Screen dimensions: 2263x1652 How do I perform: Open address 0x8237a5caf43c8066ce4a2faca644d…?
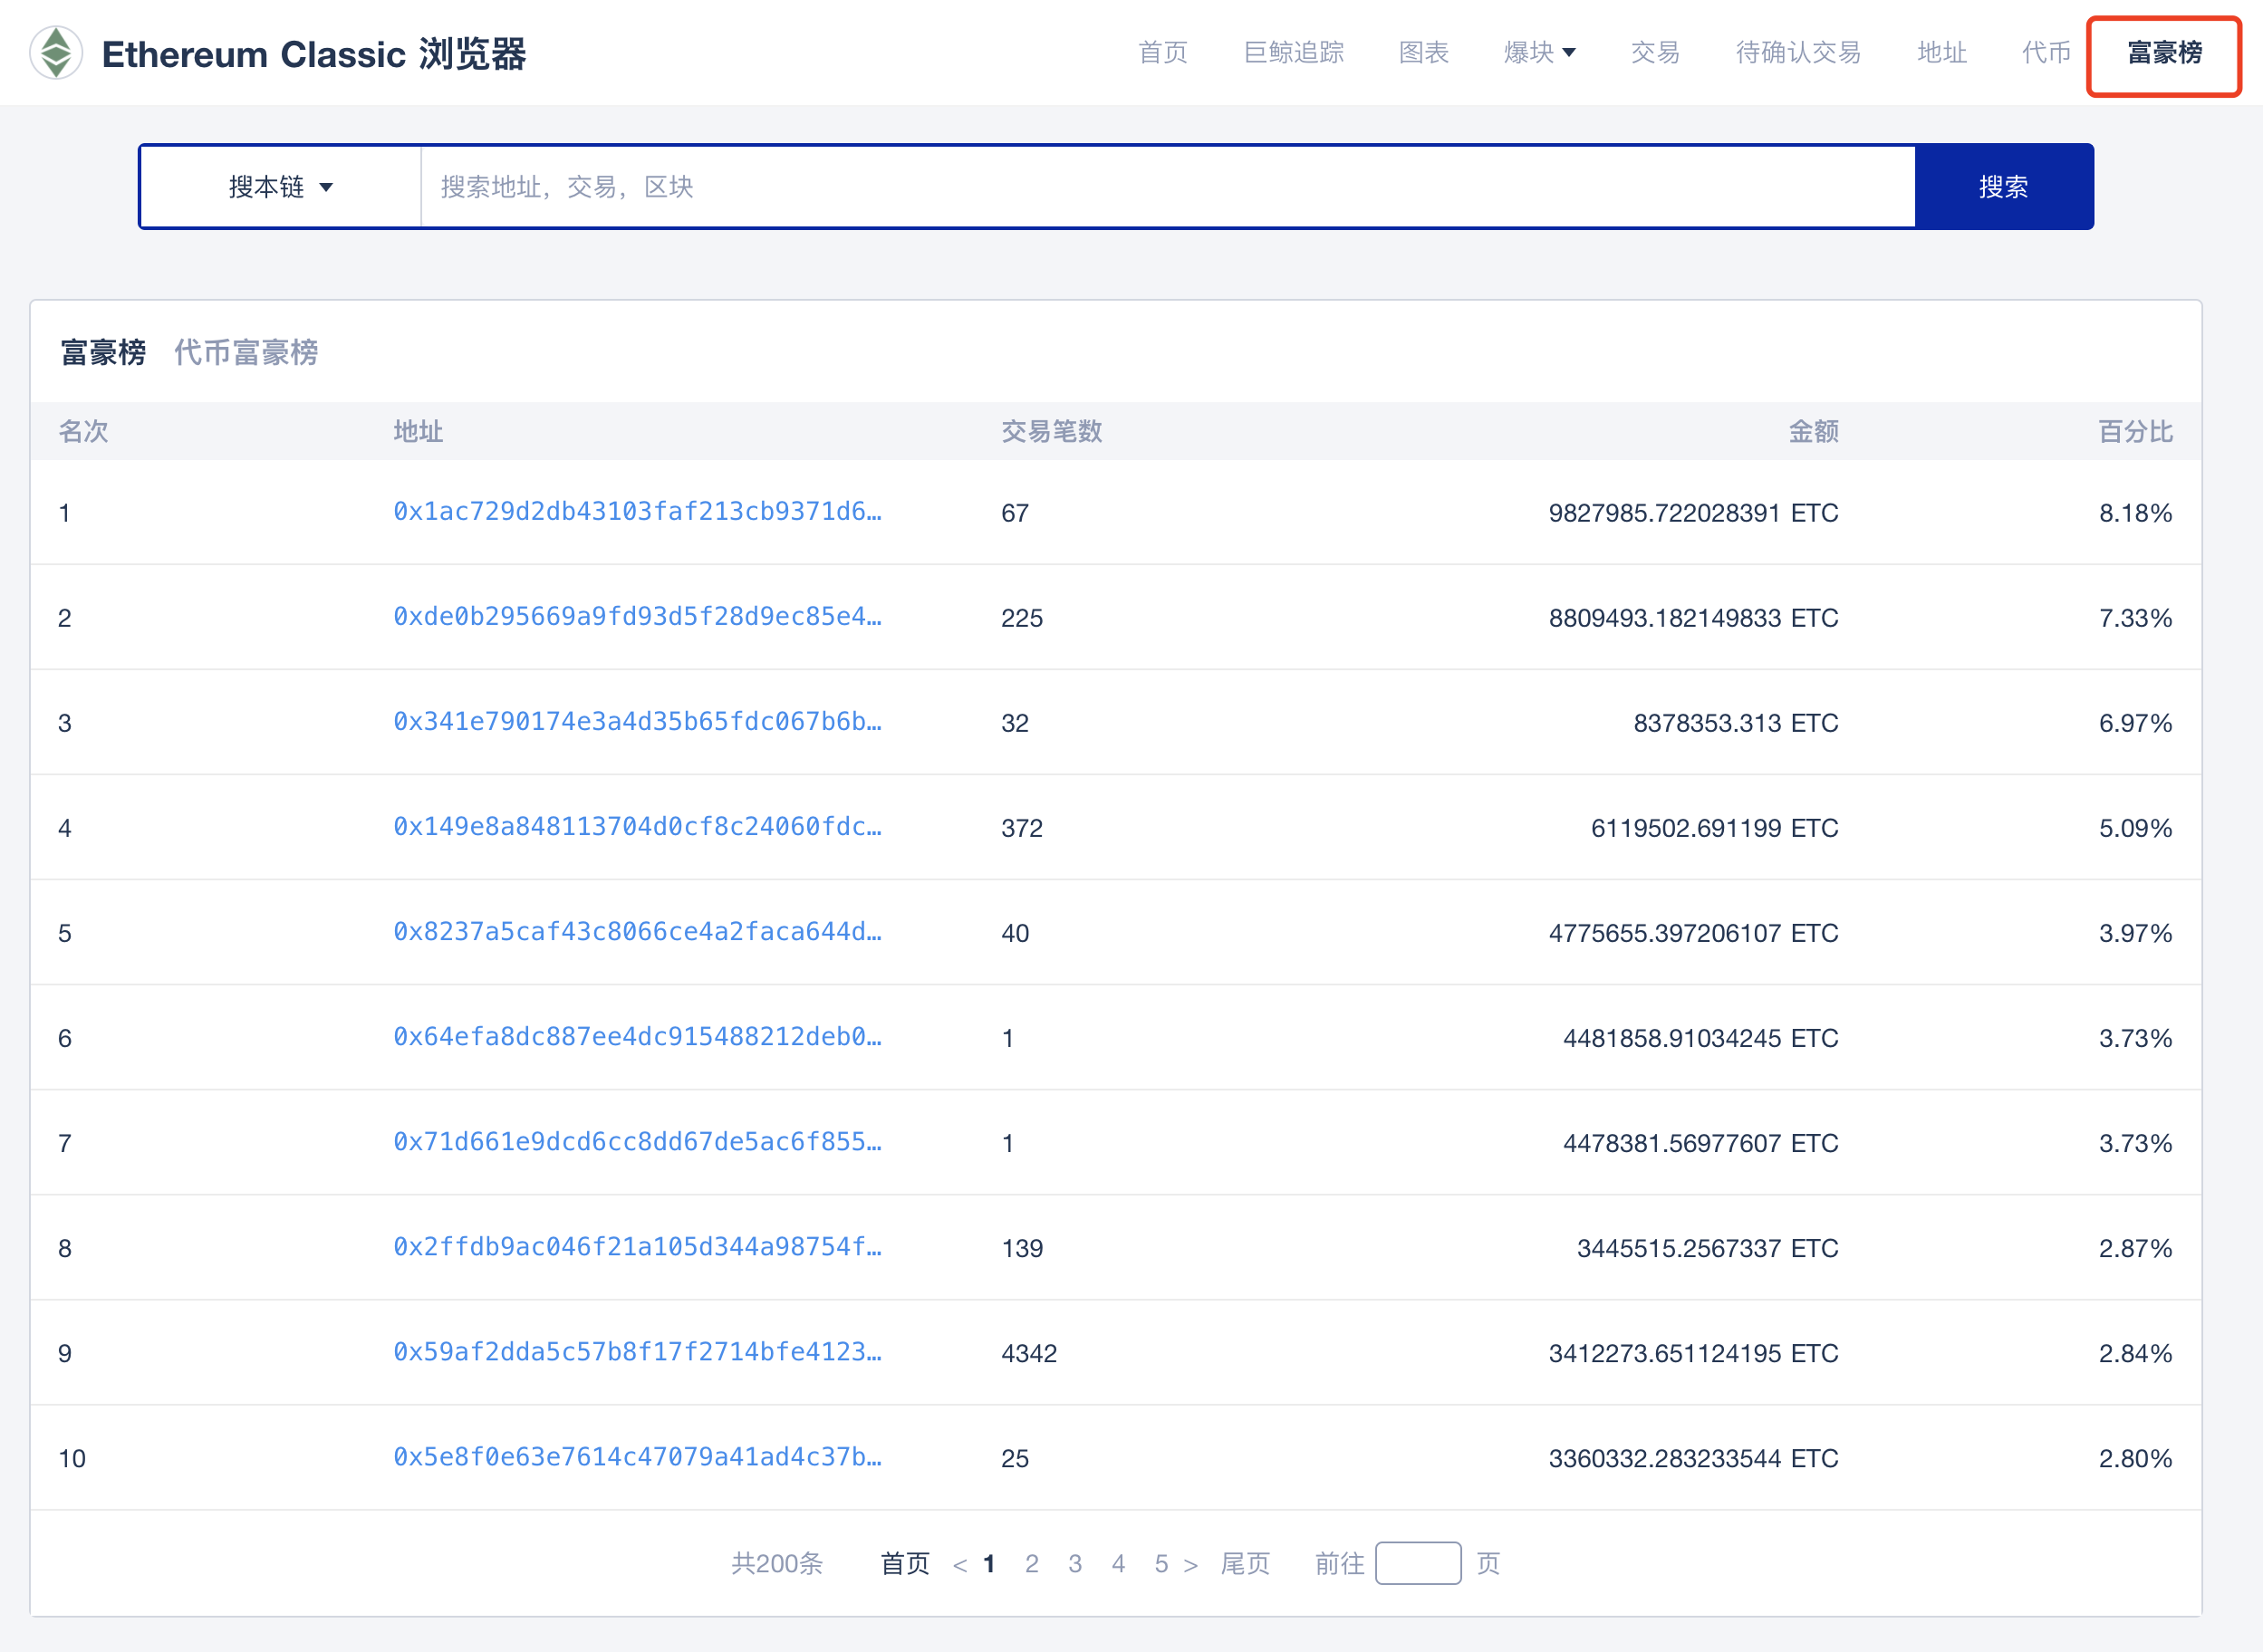[637, 932]
